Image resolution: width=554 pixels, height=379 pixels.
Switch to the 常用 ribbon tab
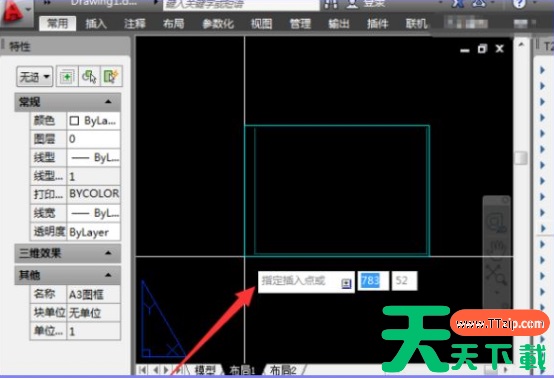(58, 24)
